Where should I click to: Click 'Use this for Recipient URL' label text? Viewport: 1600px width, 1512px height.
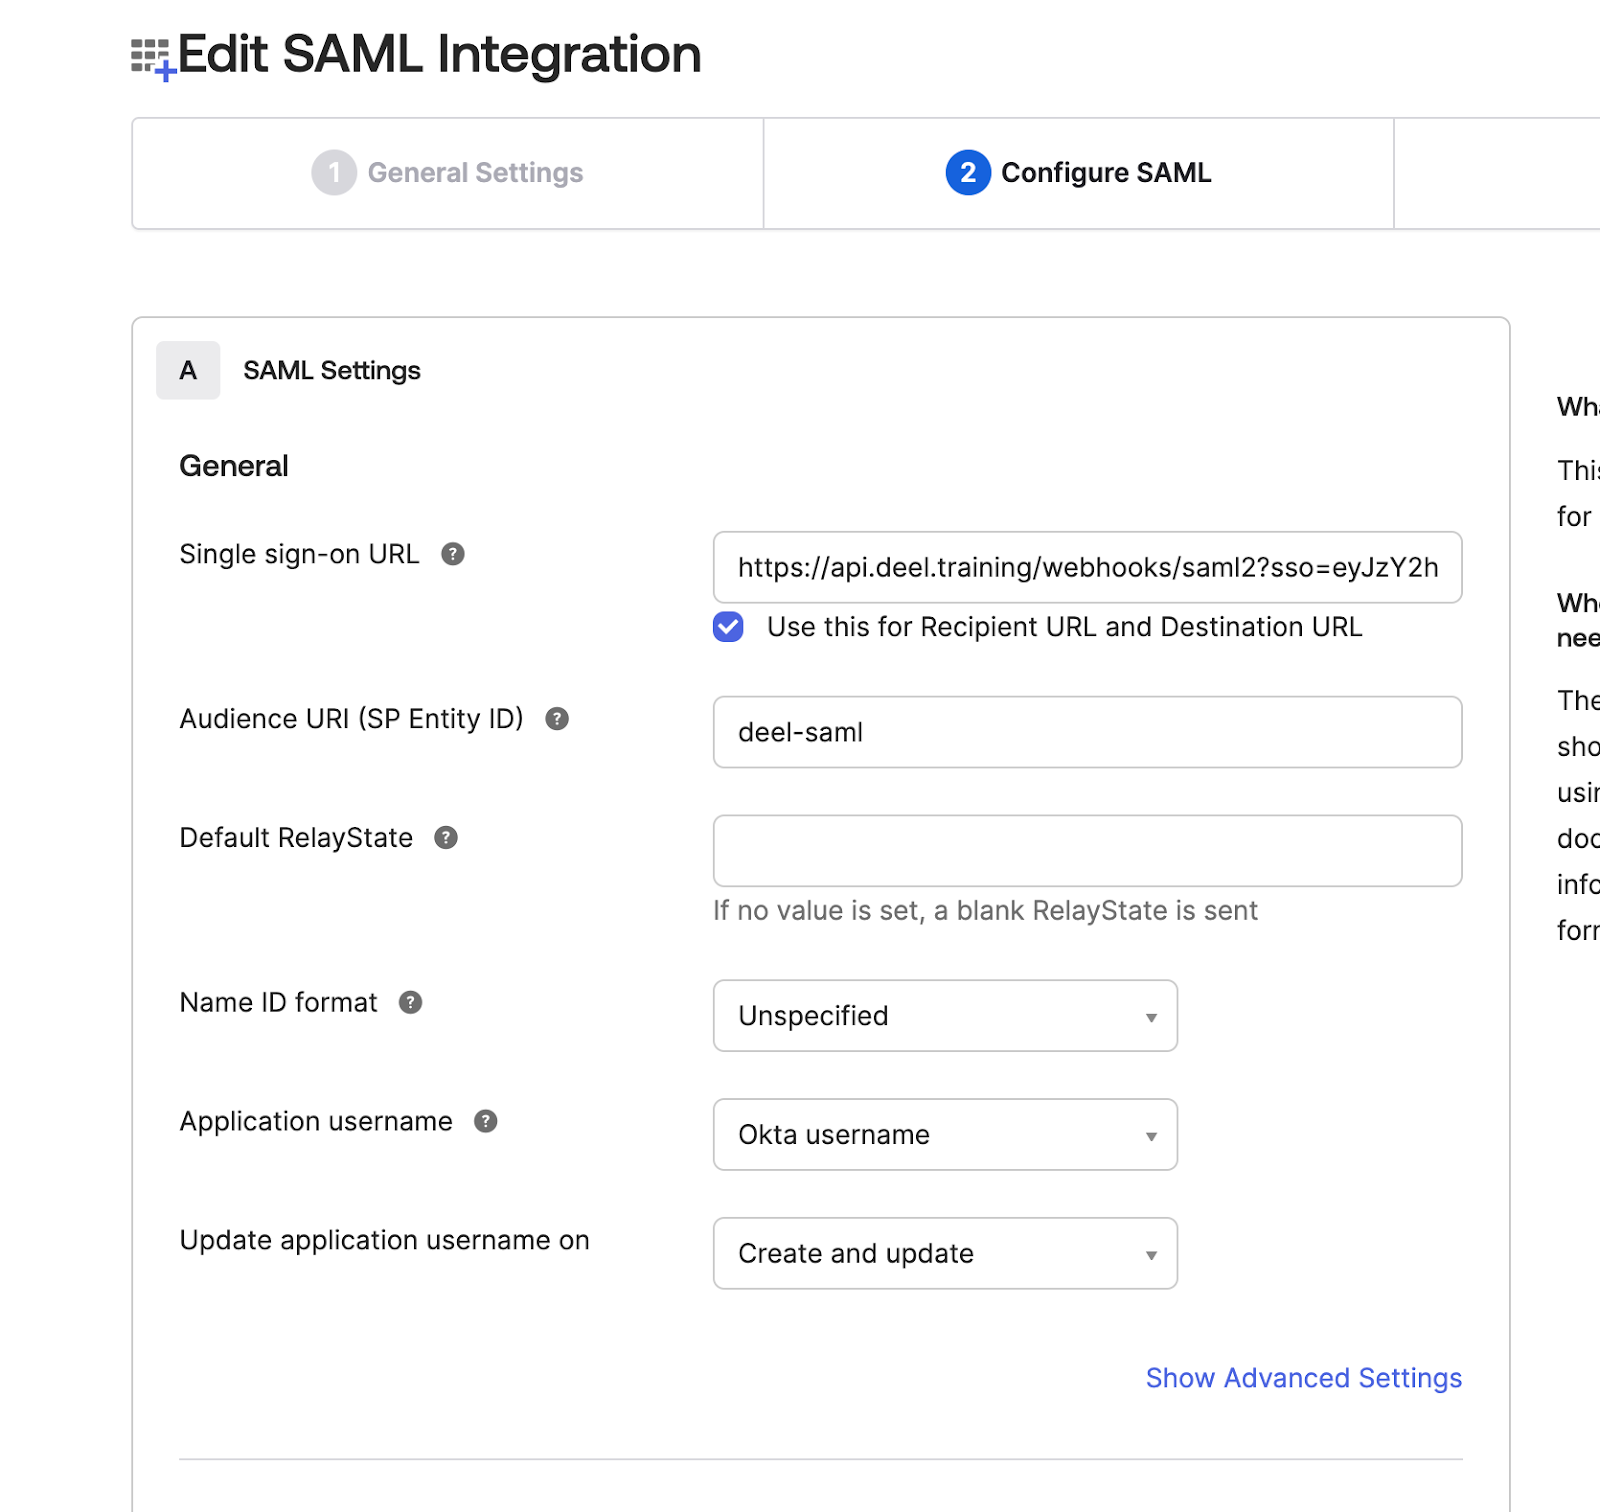click(x=1065, y=627)
